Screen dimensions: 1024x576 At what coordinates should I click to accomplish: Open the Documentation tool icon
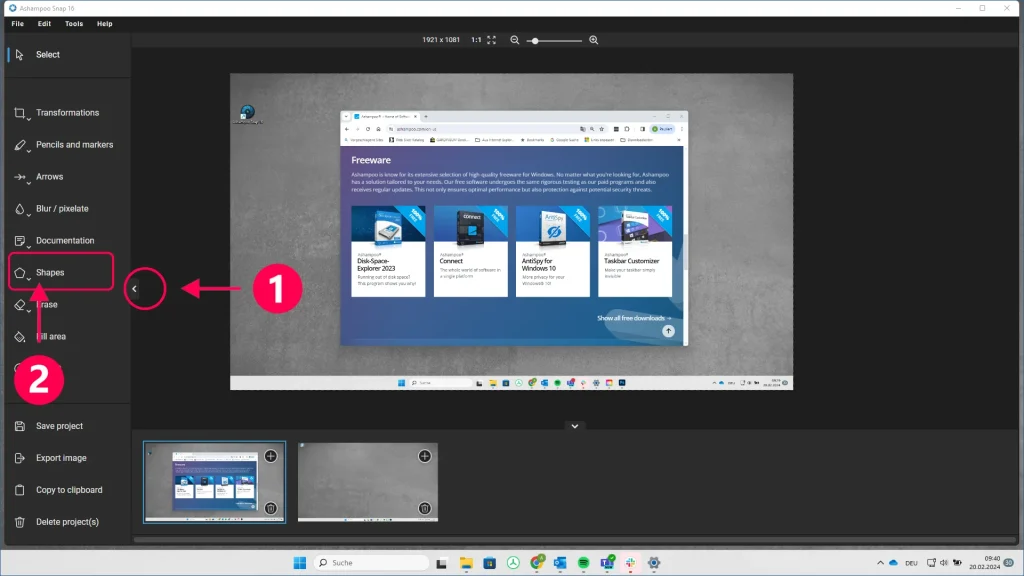tap(20, 241)
